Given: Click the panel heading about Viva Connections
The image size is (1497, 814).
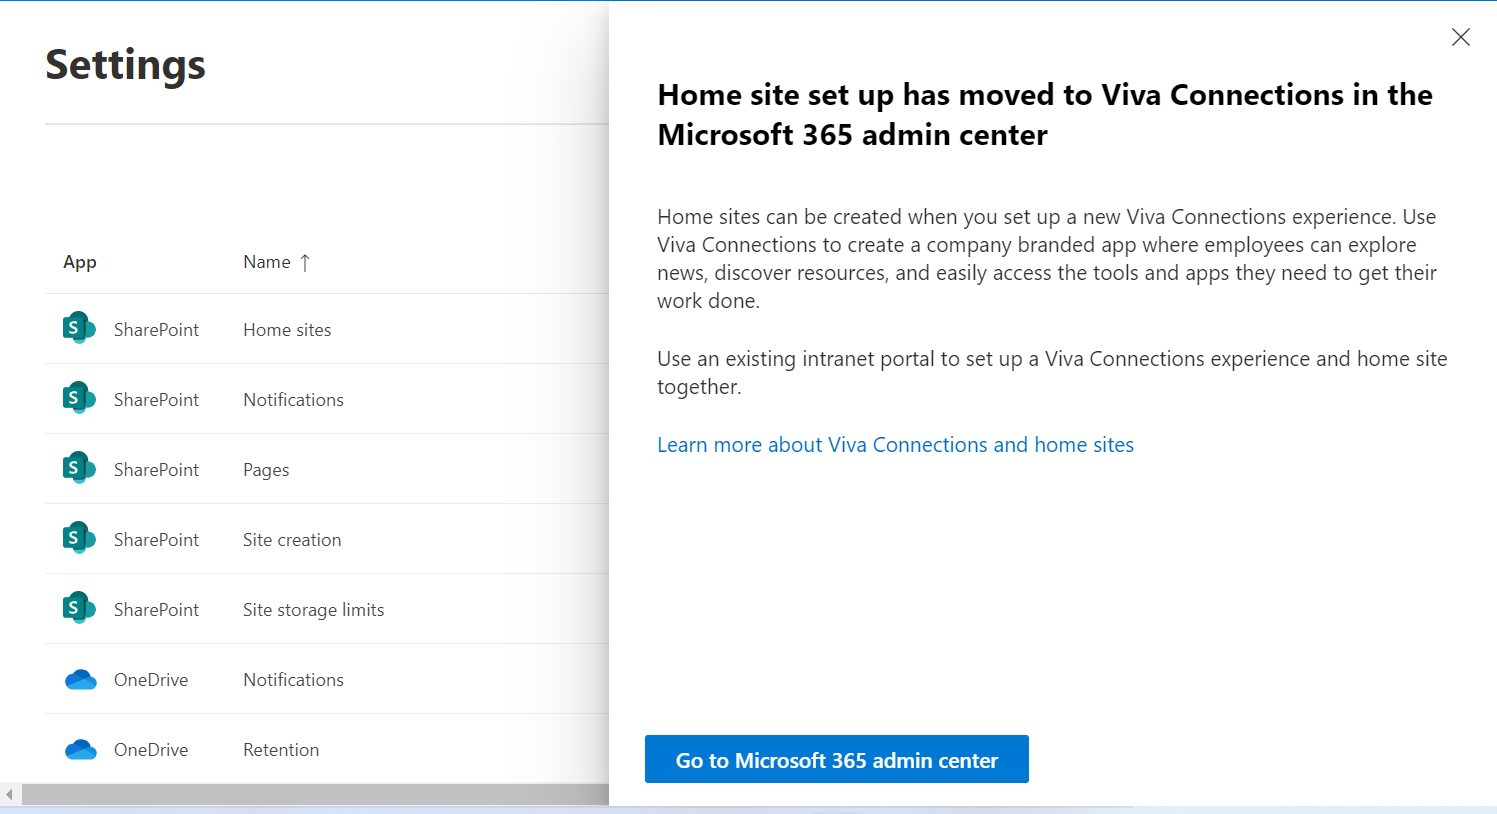Looking at the screenshot, I should click(x=1045, y=114).
